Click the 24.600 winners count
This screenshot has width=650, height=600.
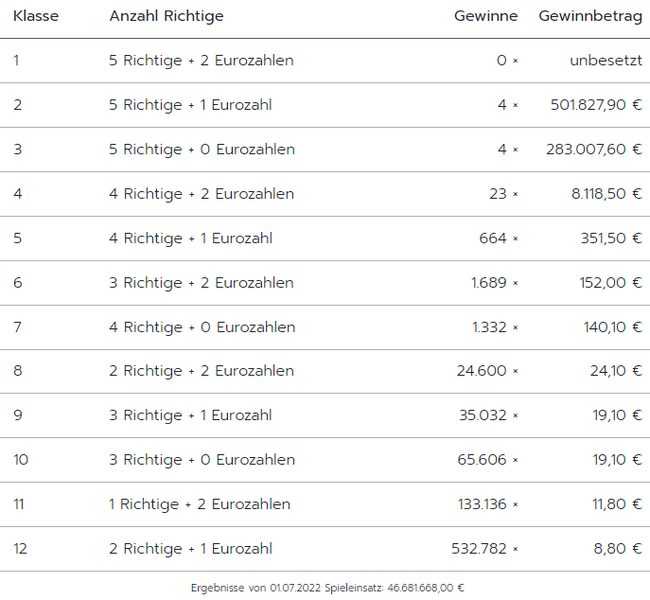pos(481,371)
